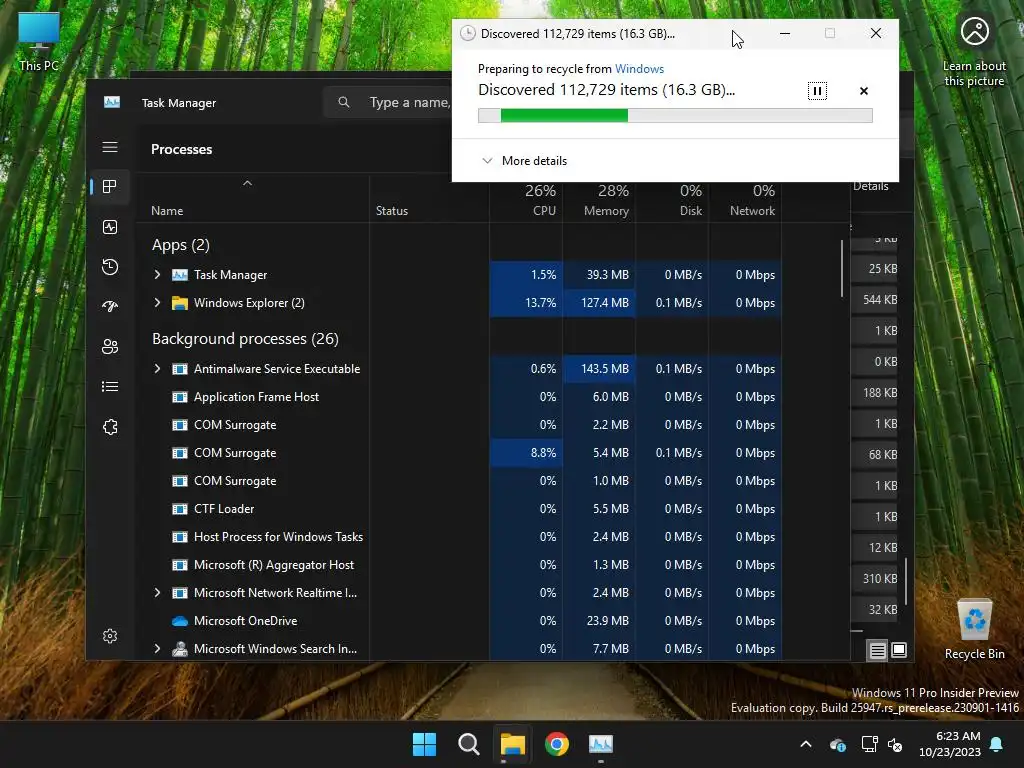Open the Recycle Bin desktop icon
1024x768 pixels.
point(974,629)
